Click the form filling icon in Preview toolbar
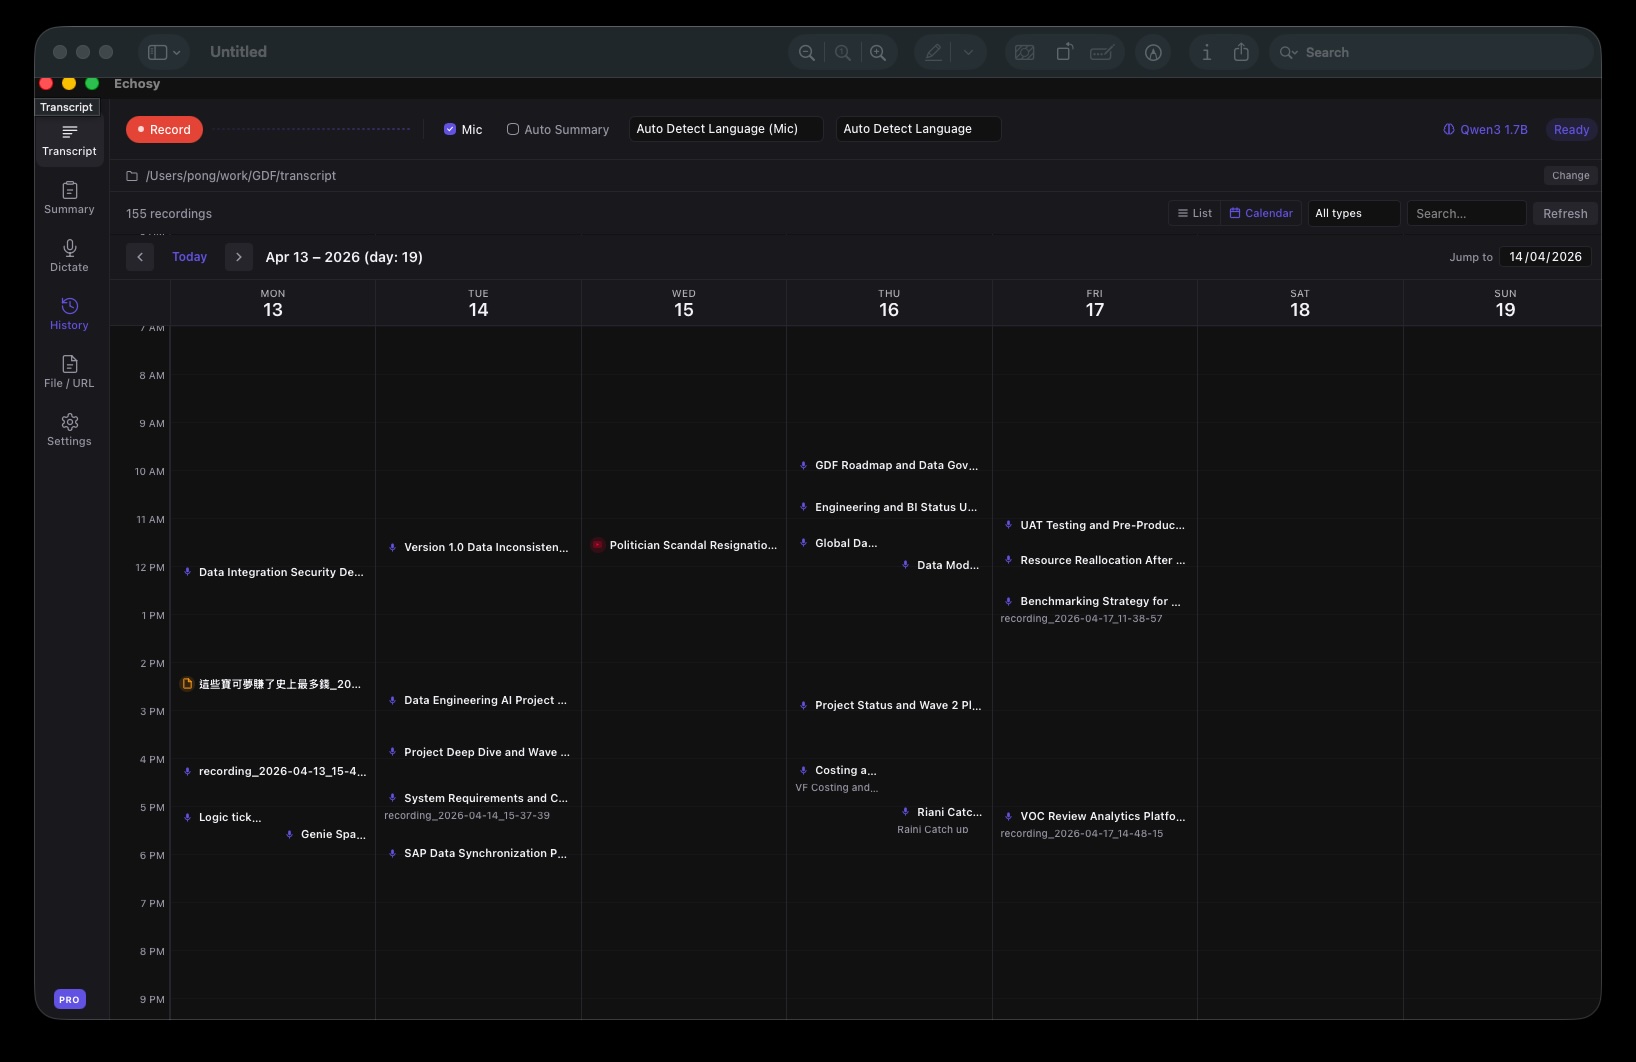1636x1062 pixels. pyautogui.click(x=1101, y=52)
